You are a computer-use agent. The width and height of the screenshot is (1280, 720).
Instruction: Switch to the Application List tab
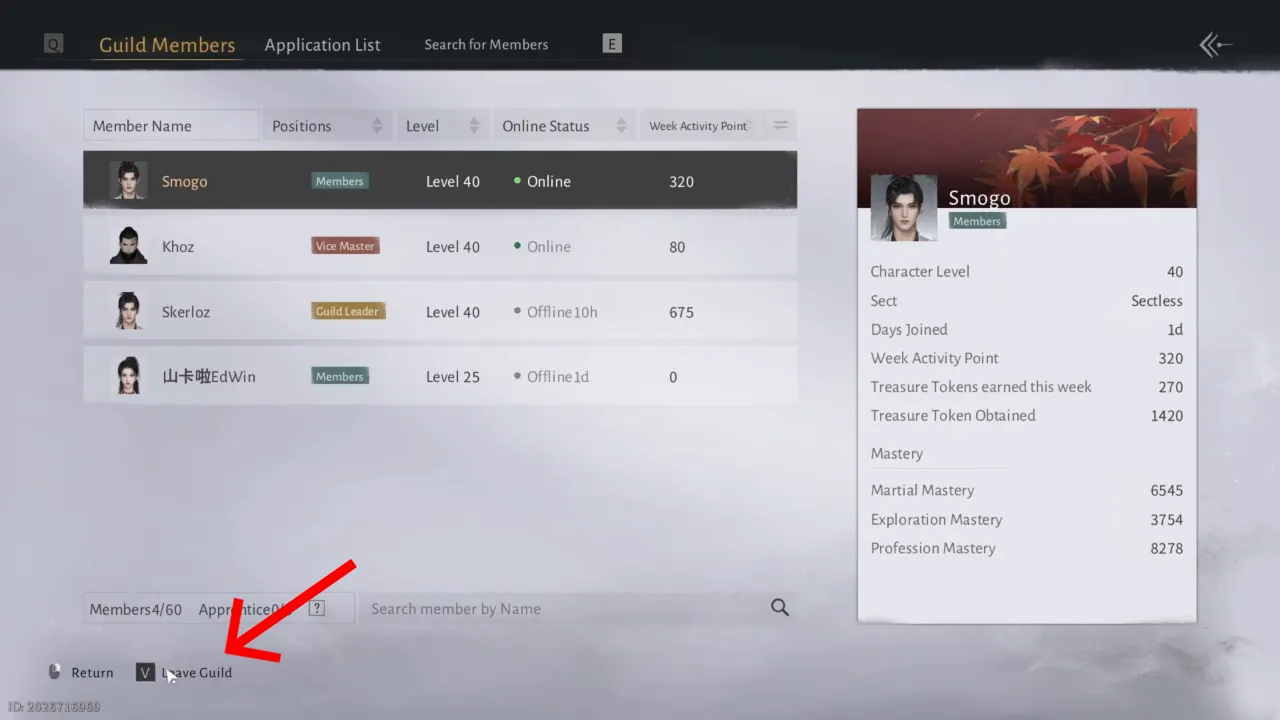tap(322, 44)
